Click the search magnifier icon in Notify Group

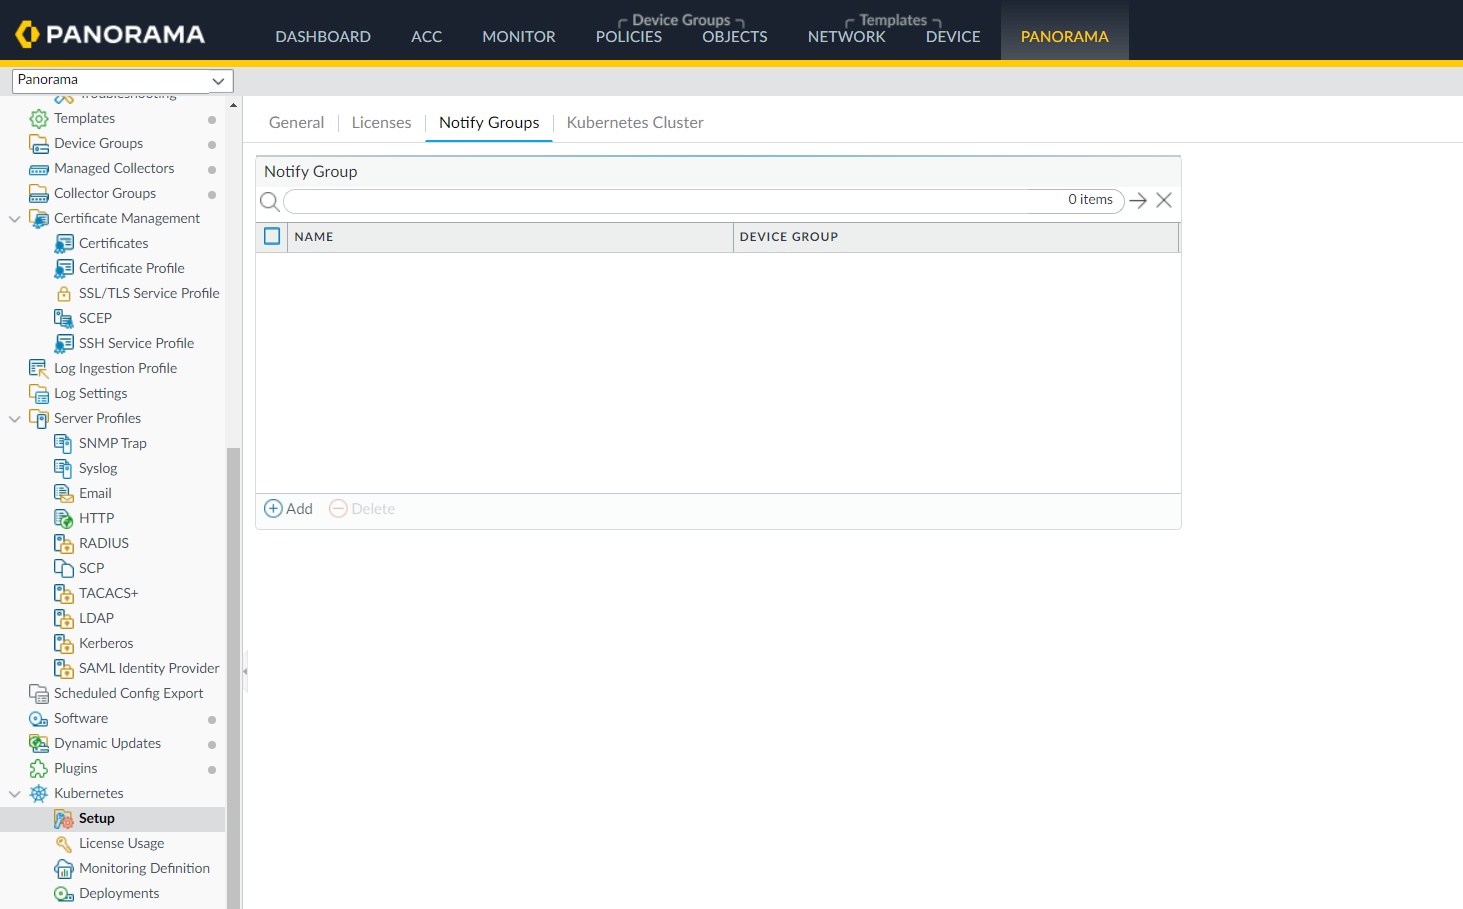point(269,202)
